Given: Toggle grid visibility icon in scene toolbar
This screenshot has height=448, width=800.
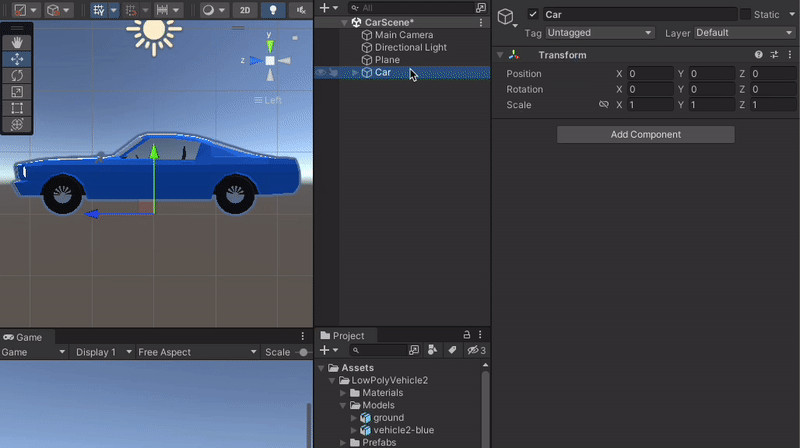Looking at the screenshot, I should 98,10.
